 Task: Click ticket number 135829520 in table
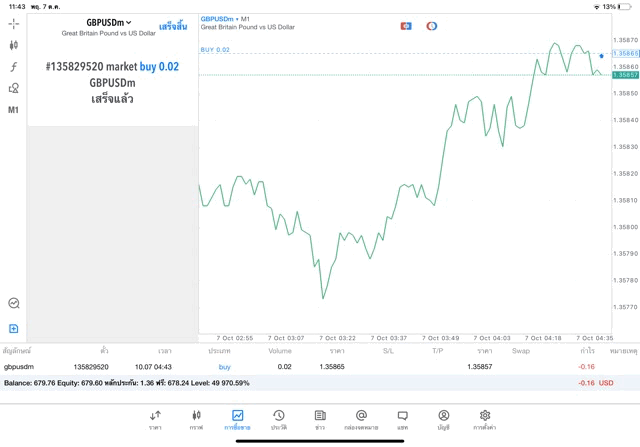tap(91, 367)
